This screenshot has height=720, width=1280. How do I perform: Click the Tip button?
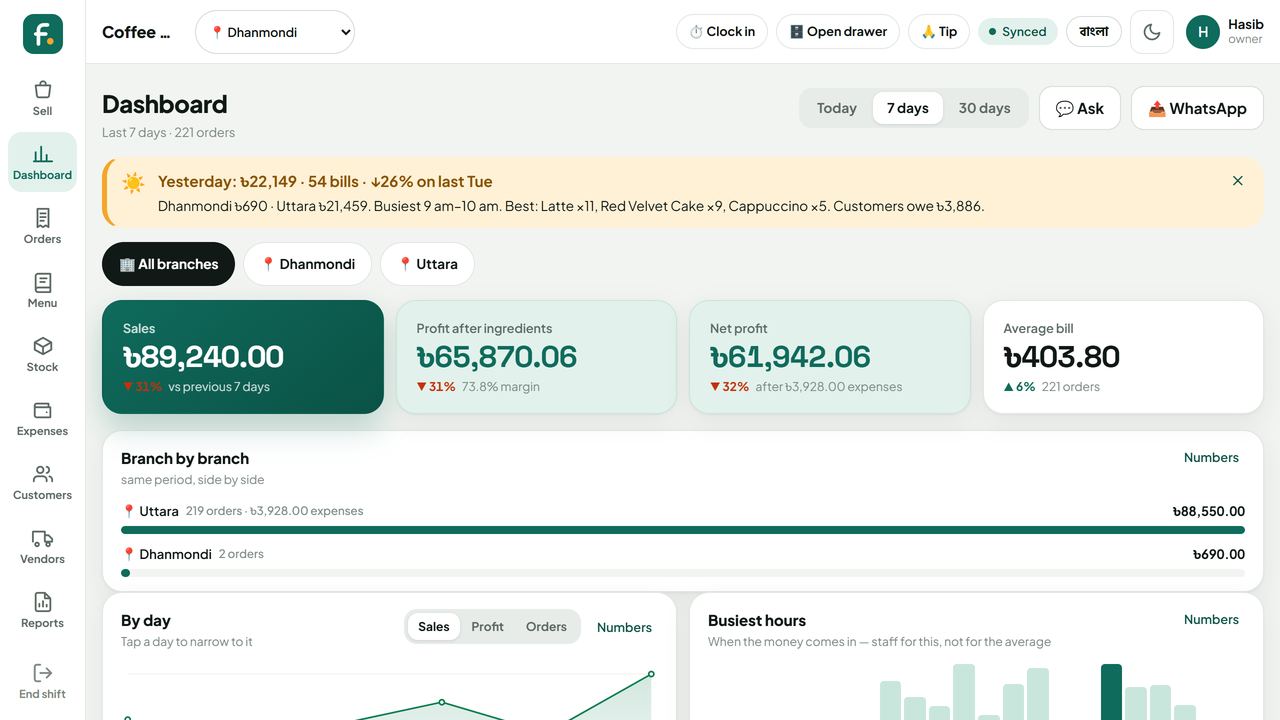tap(939, 32)
